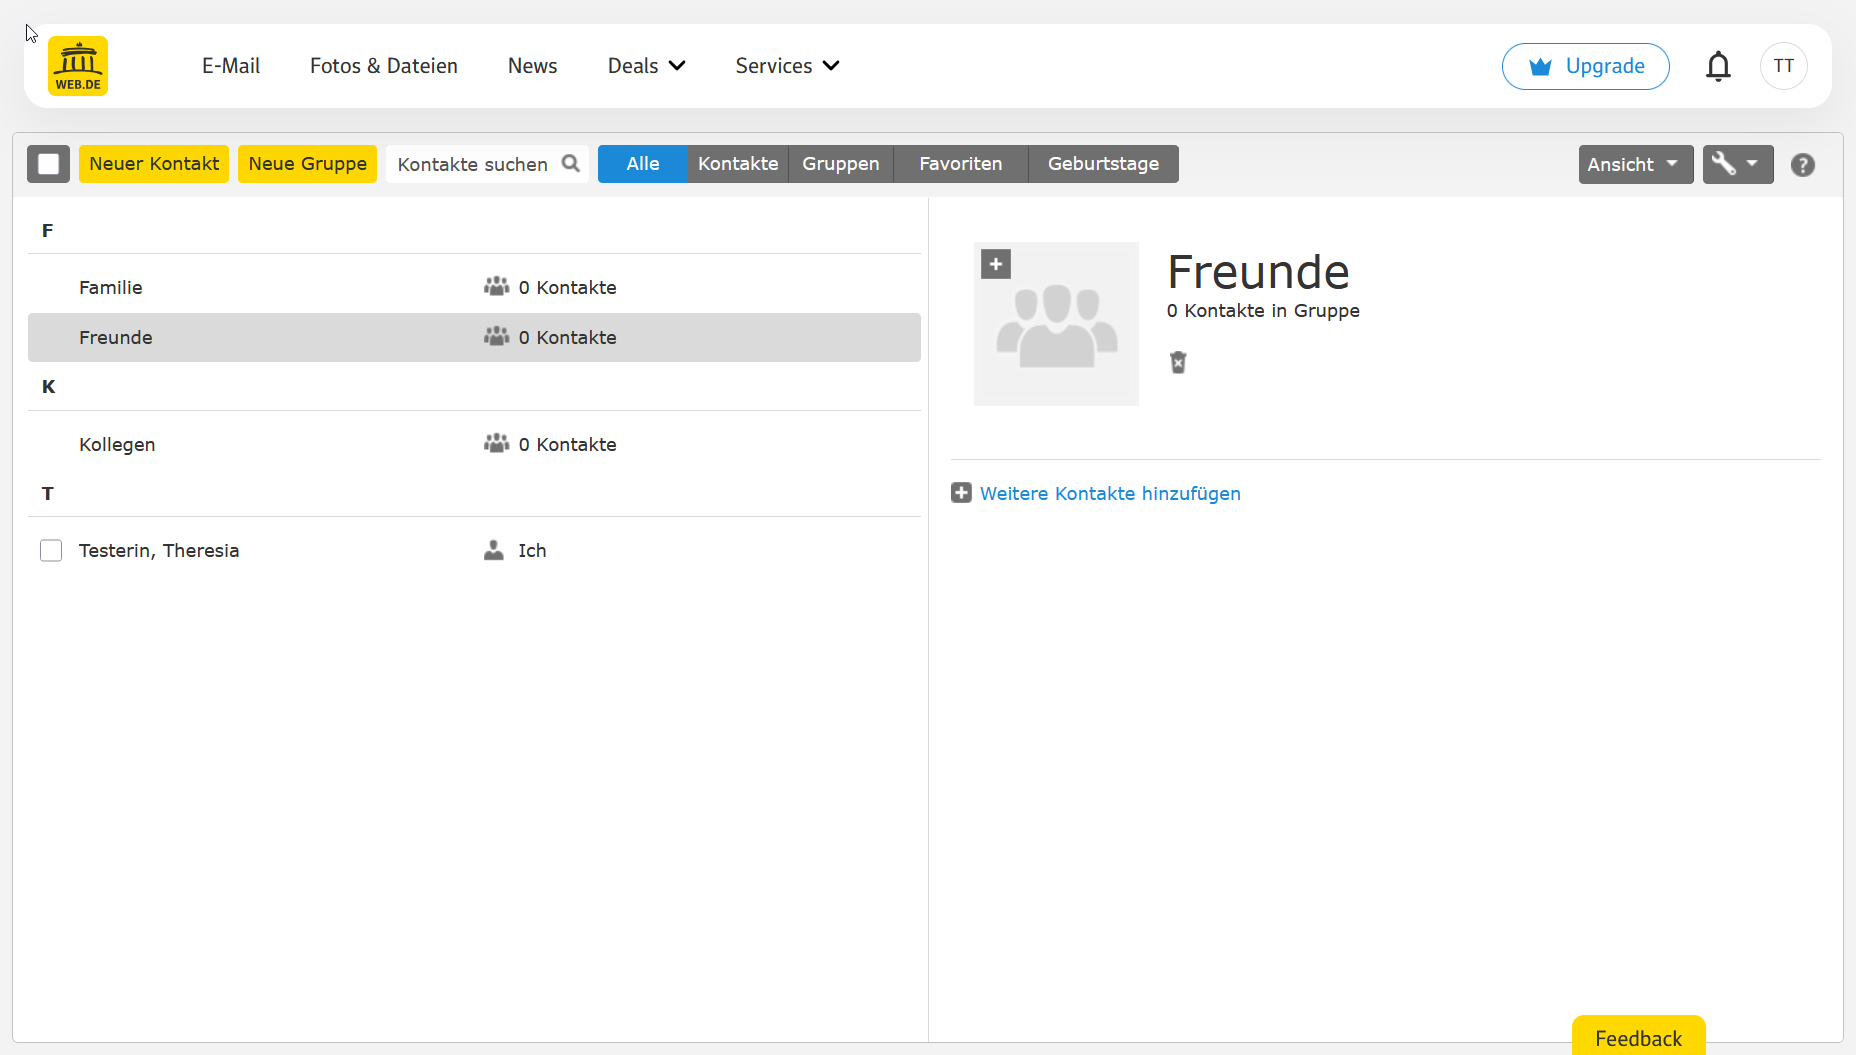Open the account menu via TT avatar
Image resolution: width=1856 pixels, height=1055 pixels.
pyautogui.click(x=1784, y=66)
